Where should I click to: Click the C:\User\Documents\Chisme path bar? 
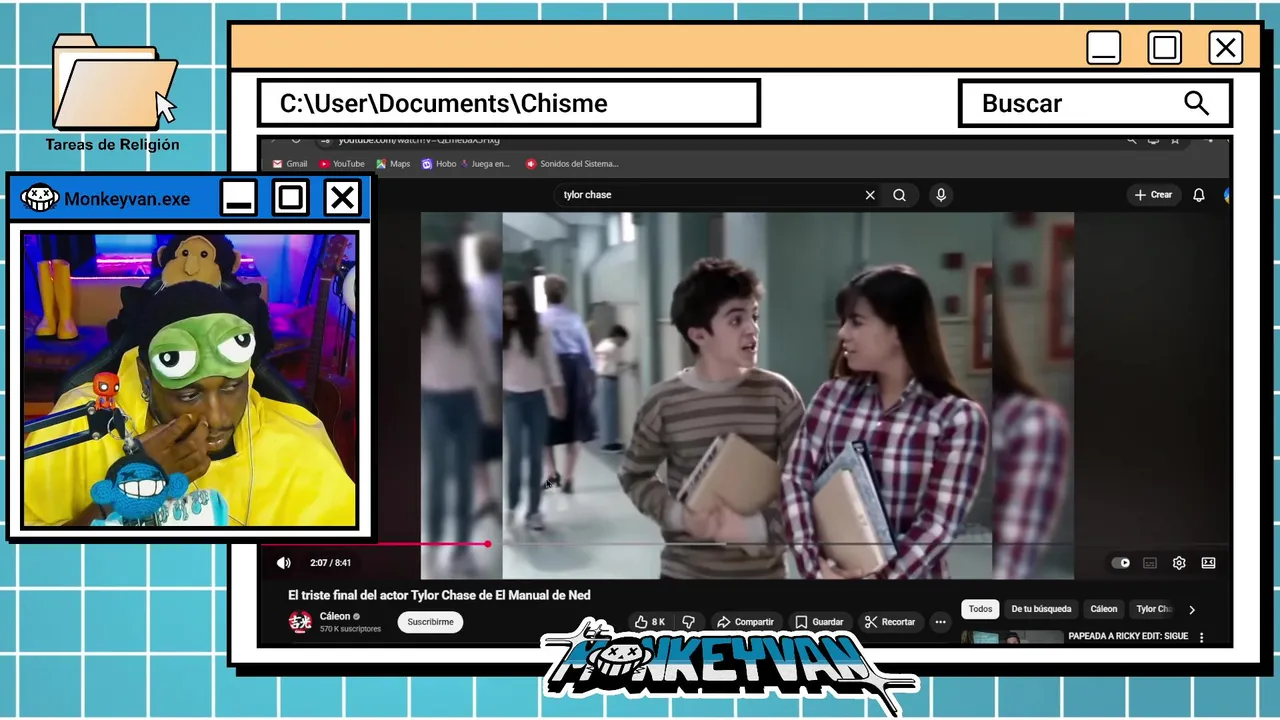[509, 103]
